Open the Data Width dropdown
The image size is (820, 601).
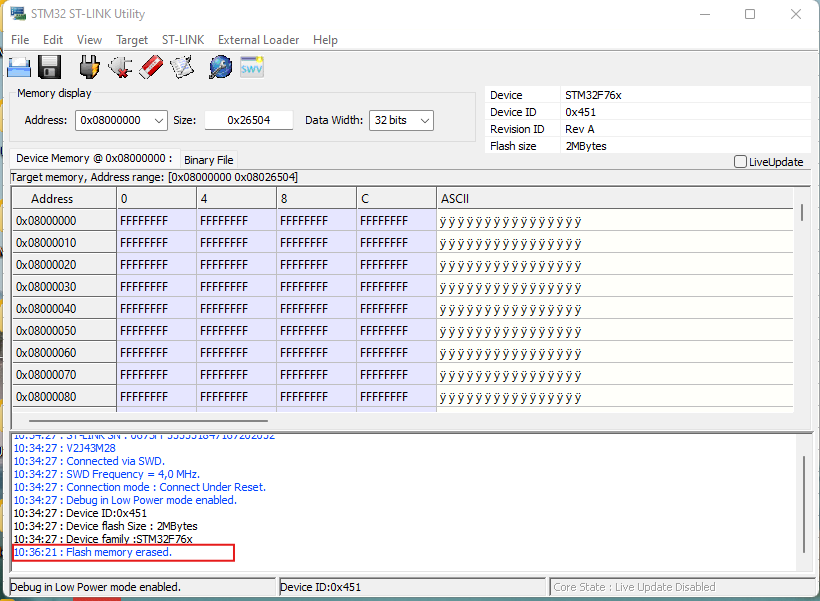(424, 120)
